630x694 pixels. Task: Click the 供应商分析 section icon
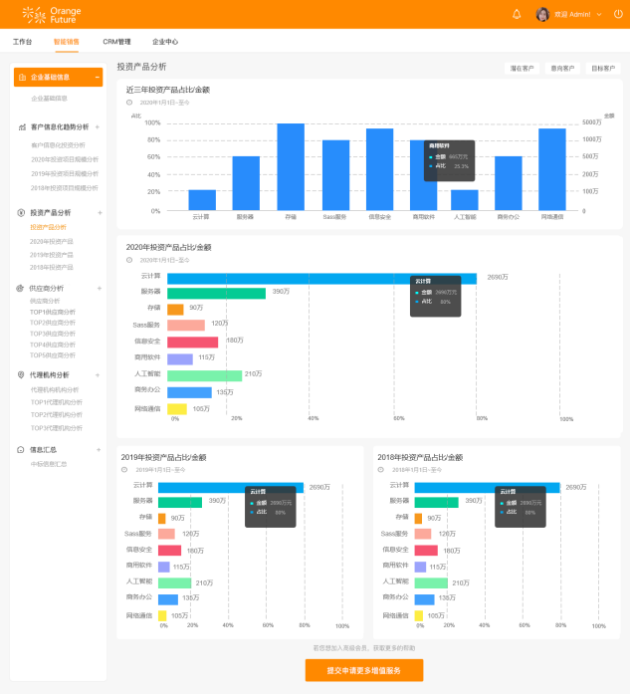click(x=21, y=288)
